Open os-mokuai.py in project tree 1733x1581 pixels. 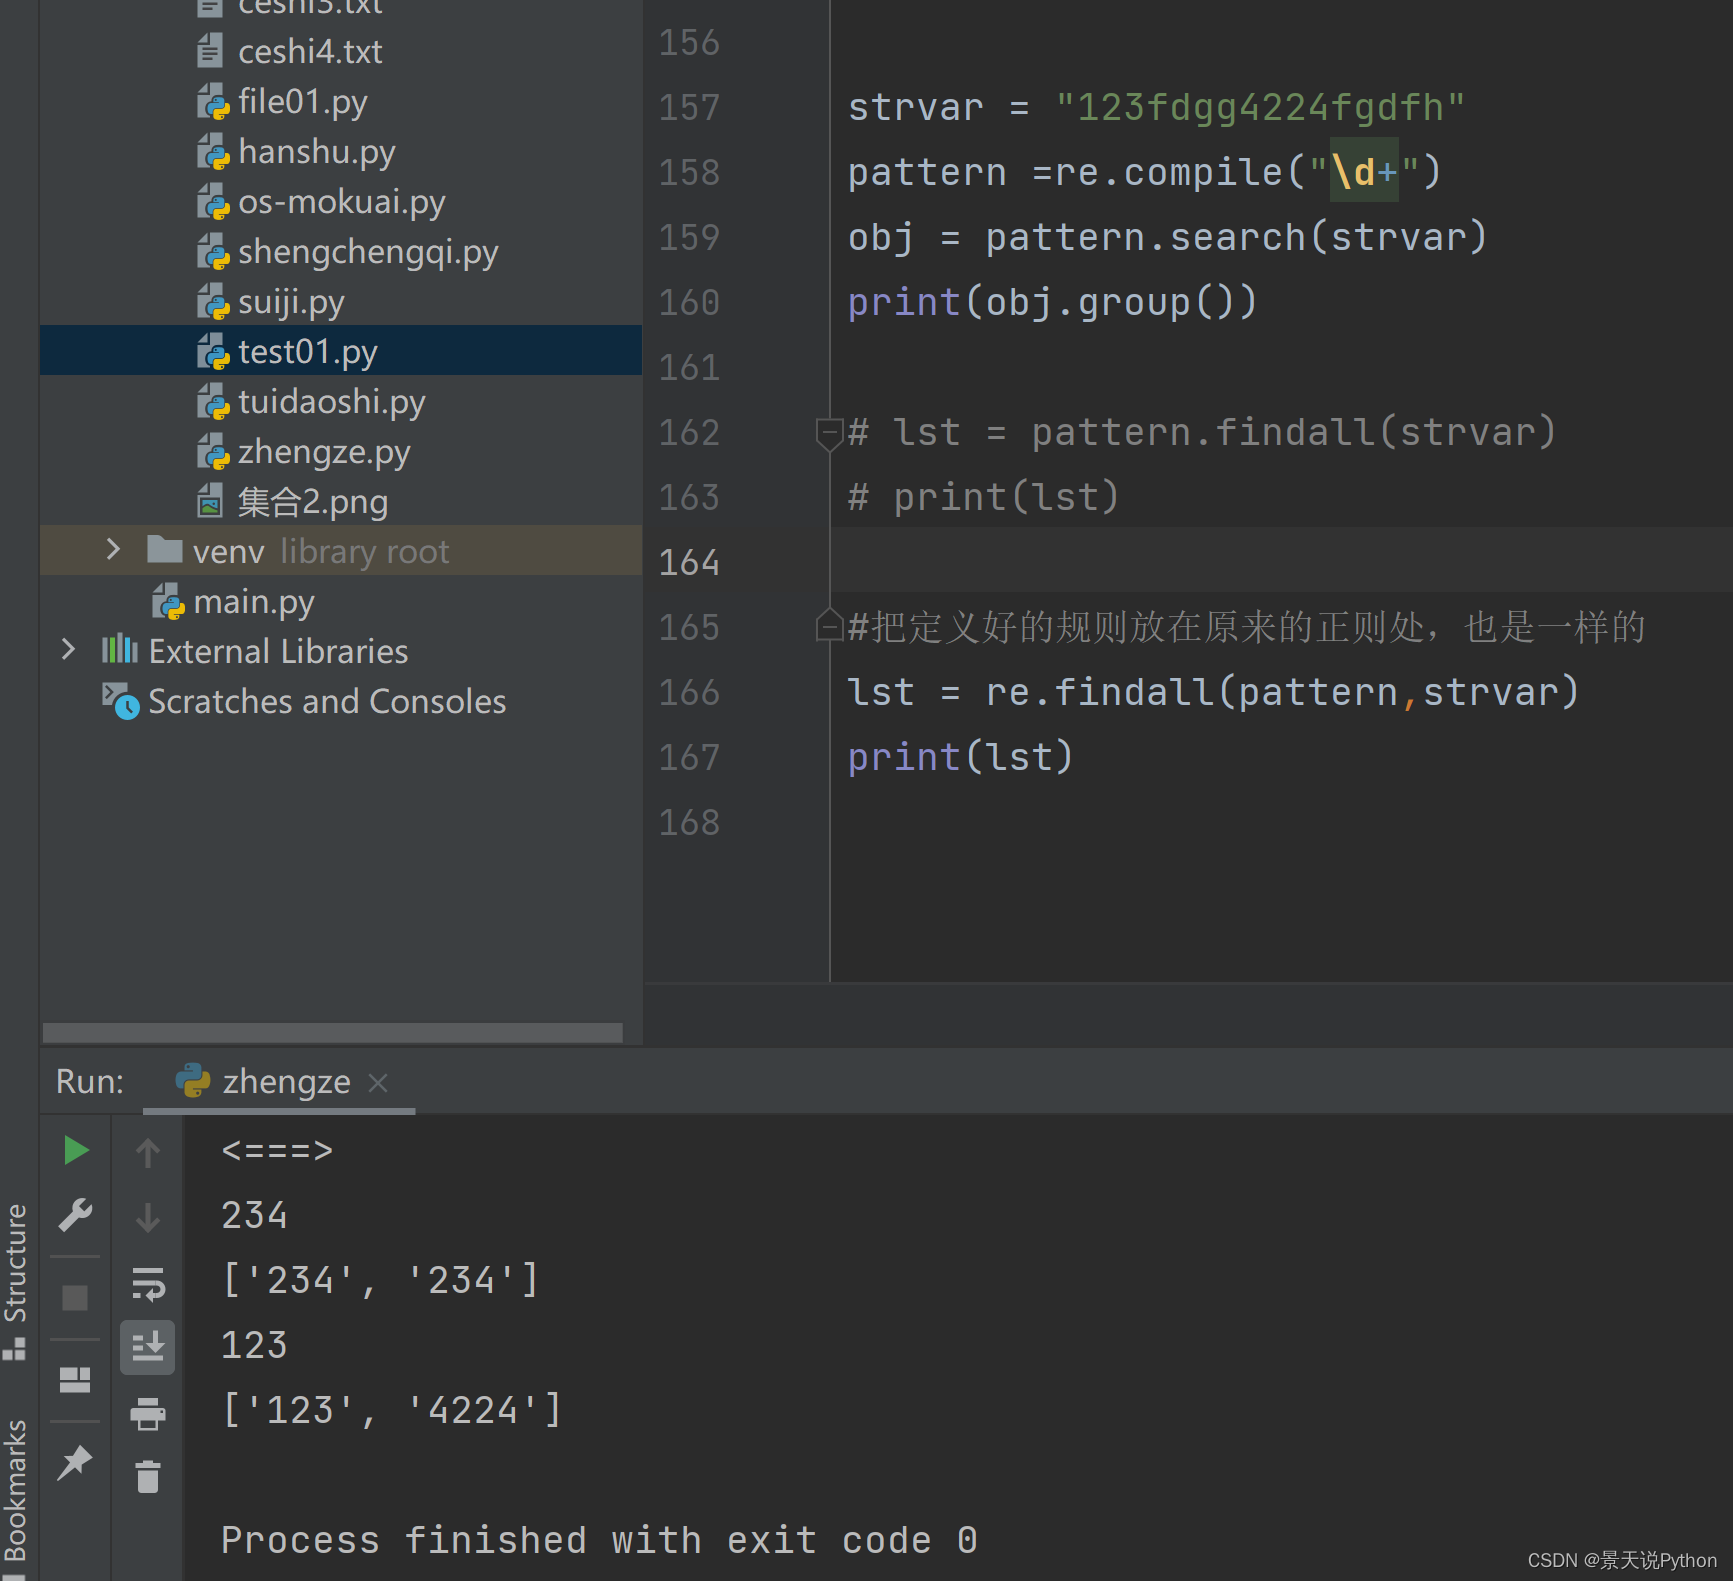341,201
